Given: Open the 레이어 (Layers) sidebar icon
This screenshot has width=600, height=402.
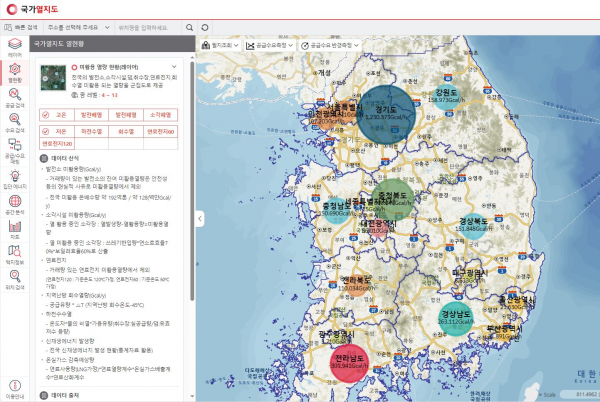Looking at the screenshot, I should click(x=14, y=47).
